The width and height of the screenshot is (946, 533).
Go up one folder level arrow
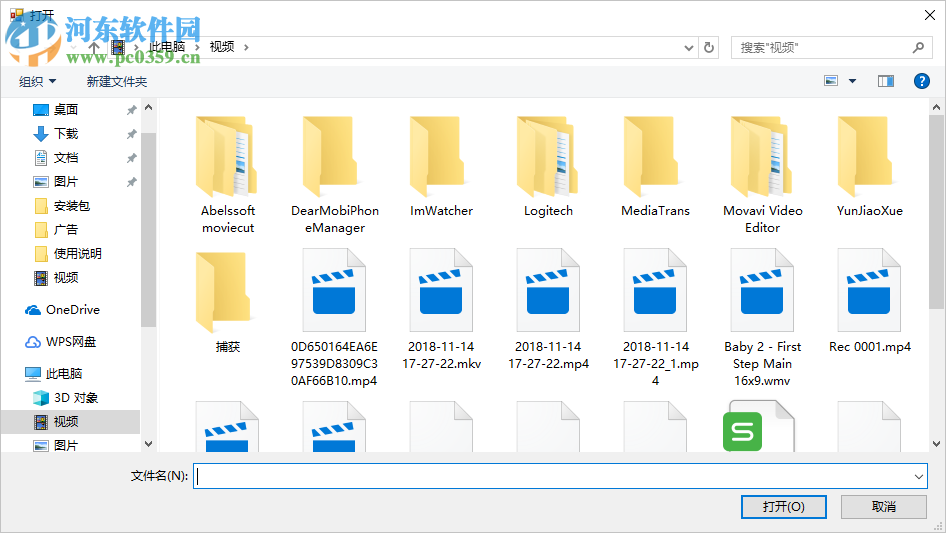94,47
